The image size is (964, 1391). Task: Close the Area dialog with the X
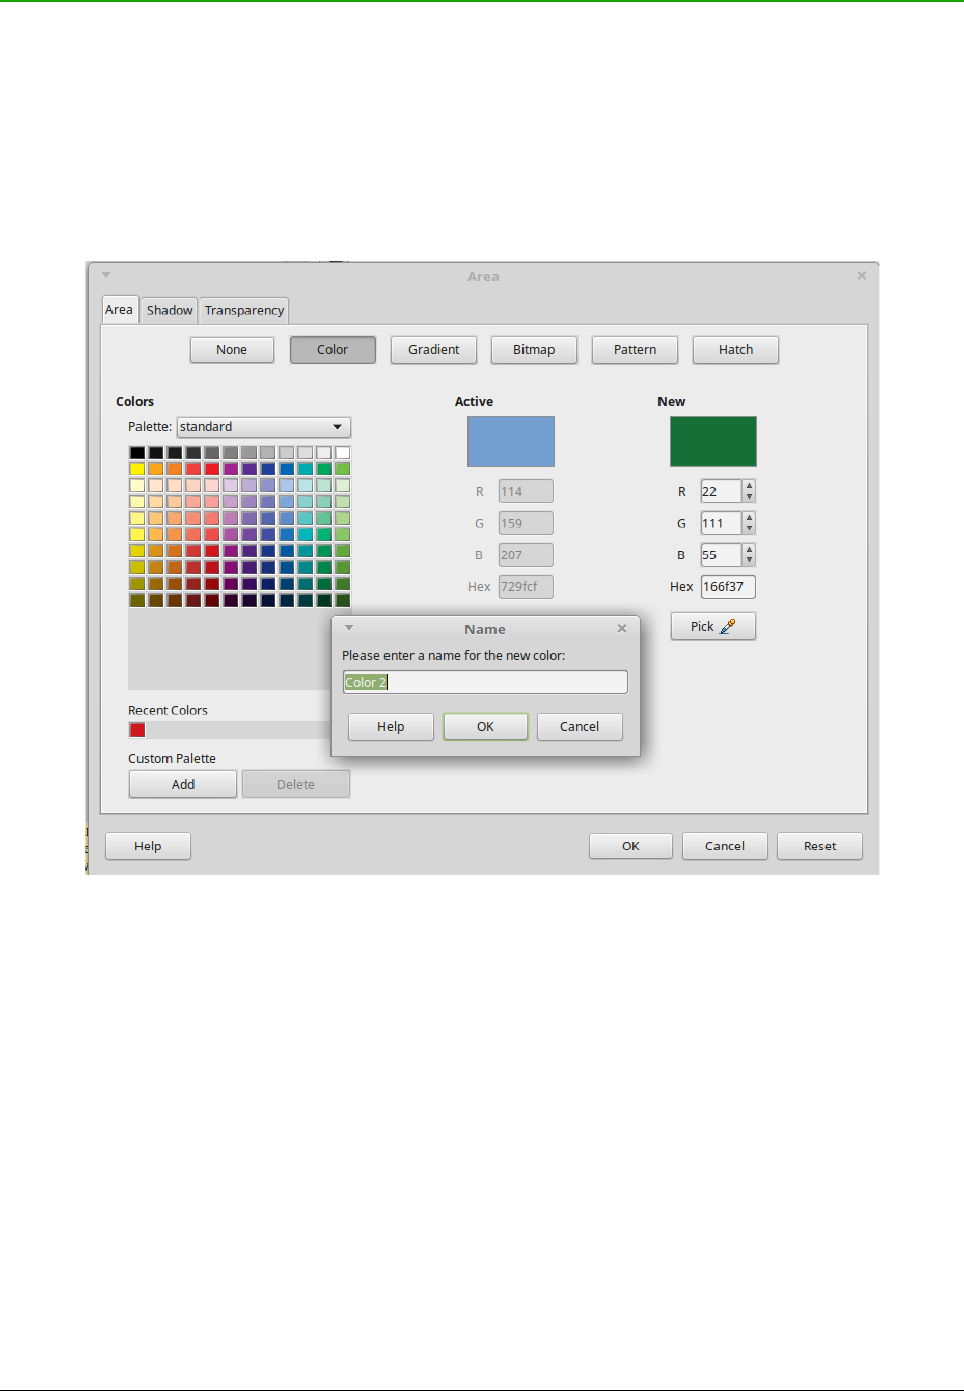coord(862,275)
